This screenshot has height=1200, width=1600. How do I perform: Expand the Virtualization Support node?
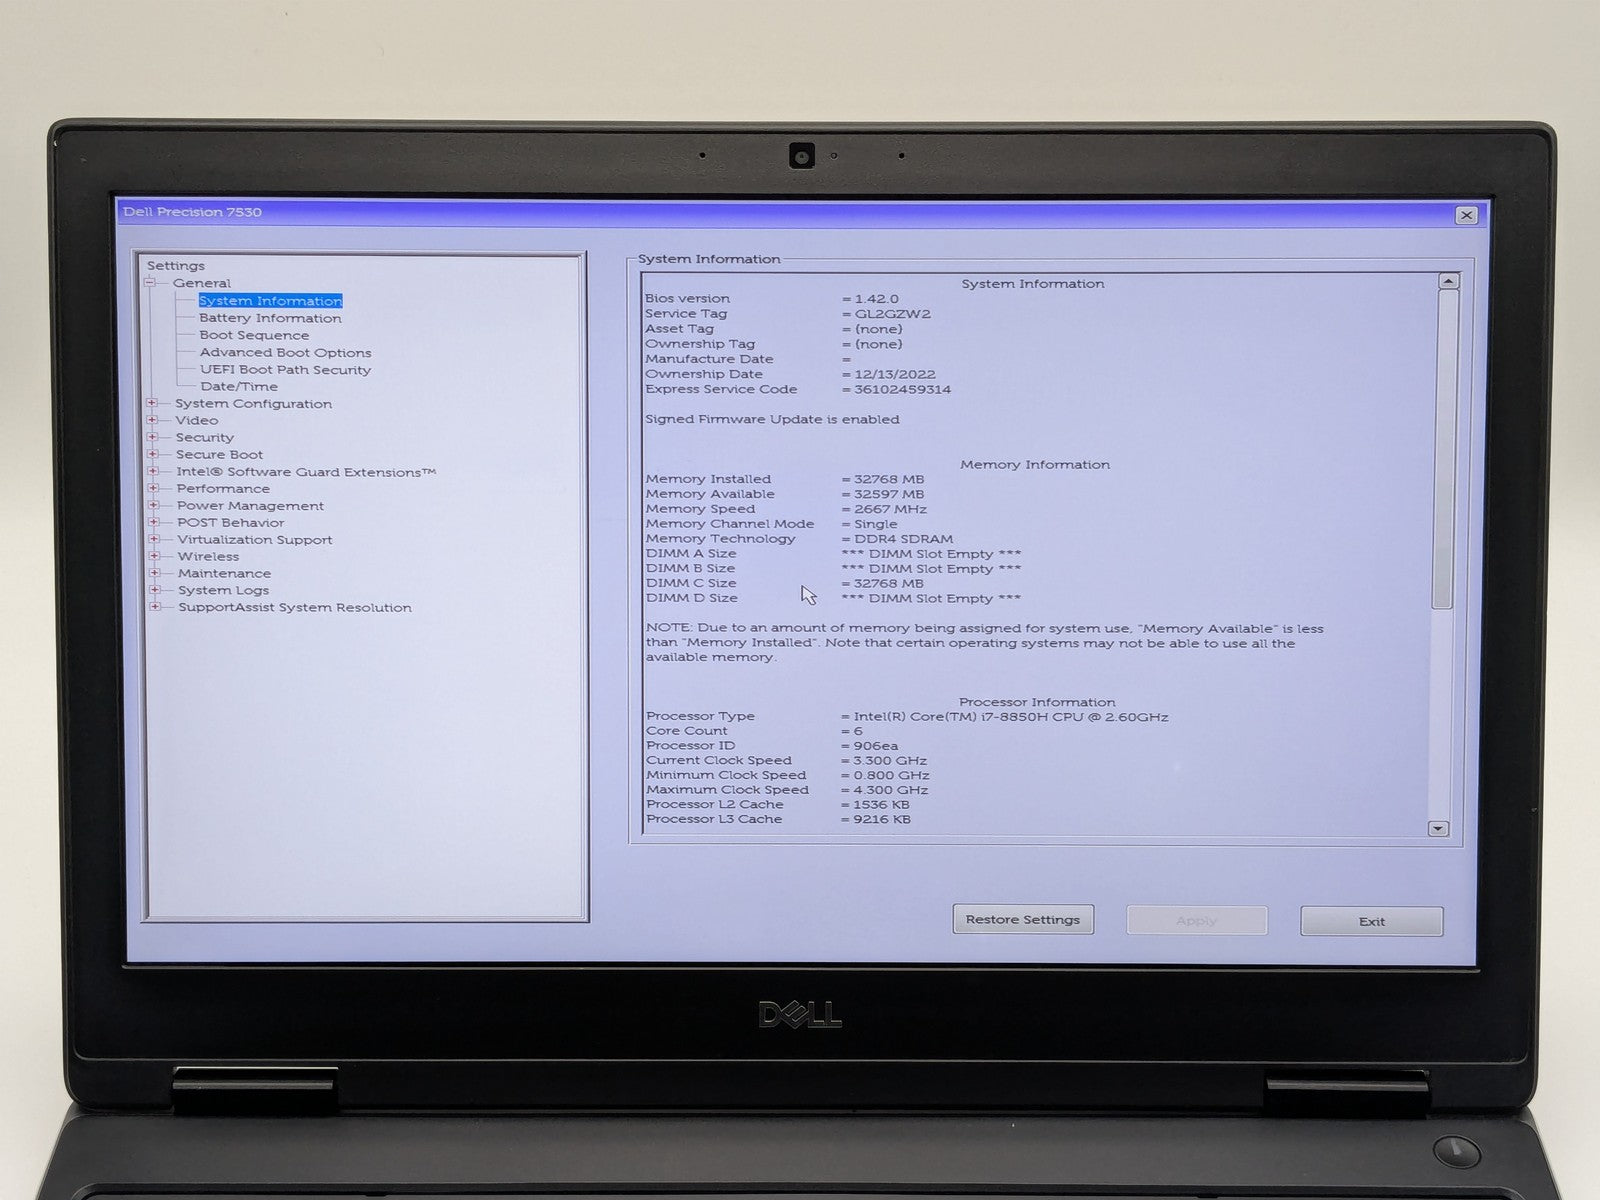154,539
